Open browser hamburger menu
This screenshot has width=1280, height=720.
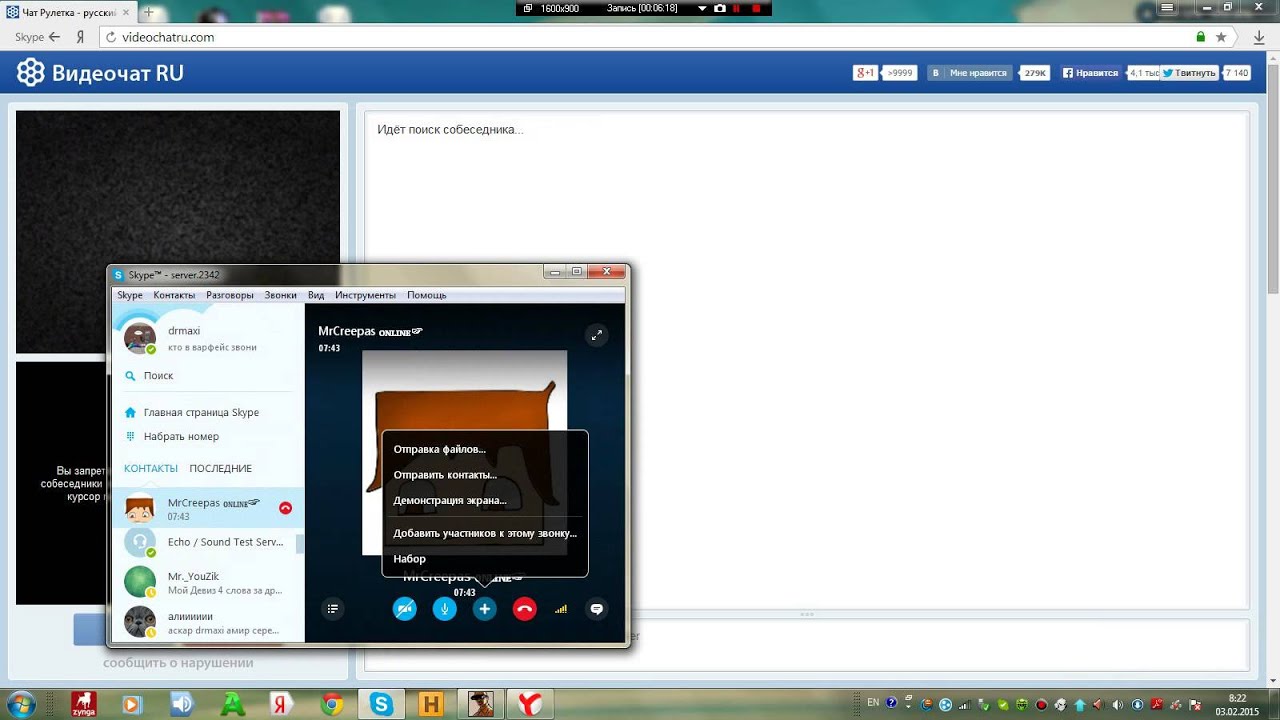tap(1166, 7)
